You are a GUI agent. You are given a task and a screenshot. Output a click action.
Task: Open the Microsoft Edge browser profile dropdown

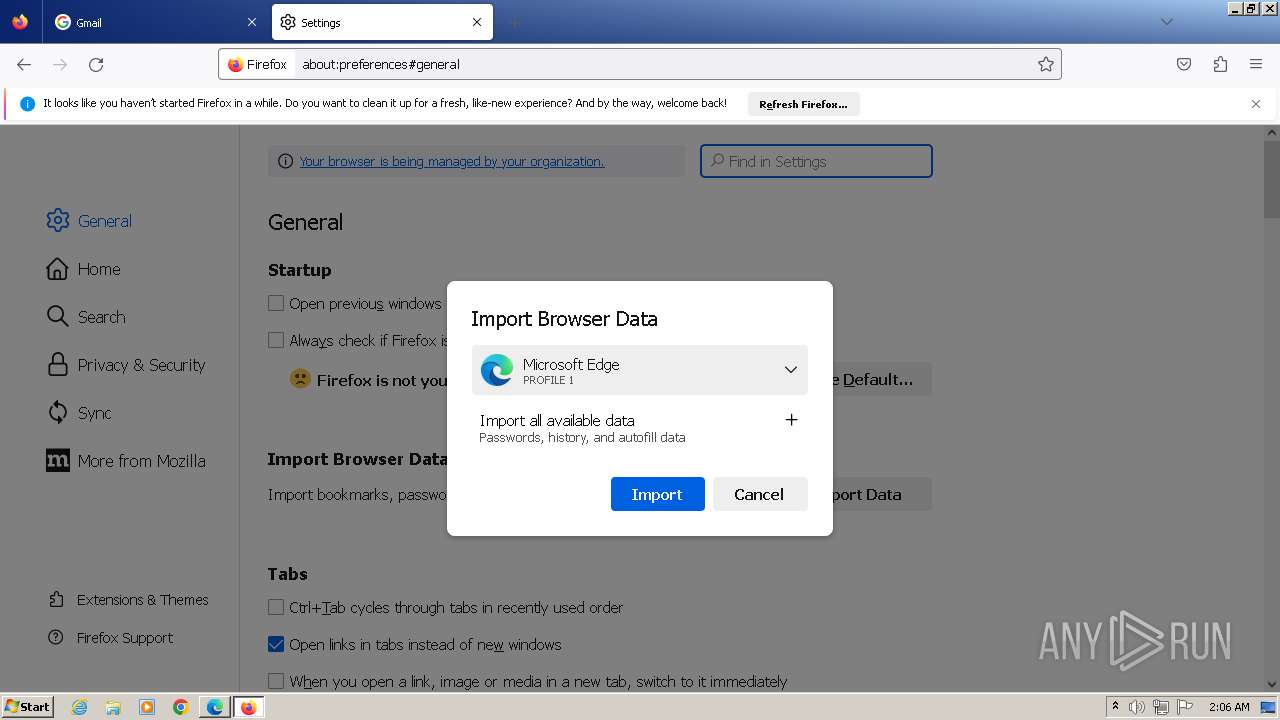pos(640,370)
